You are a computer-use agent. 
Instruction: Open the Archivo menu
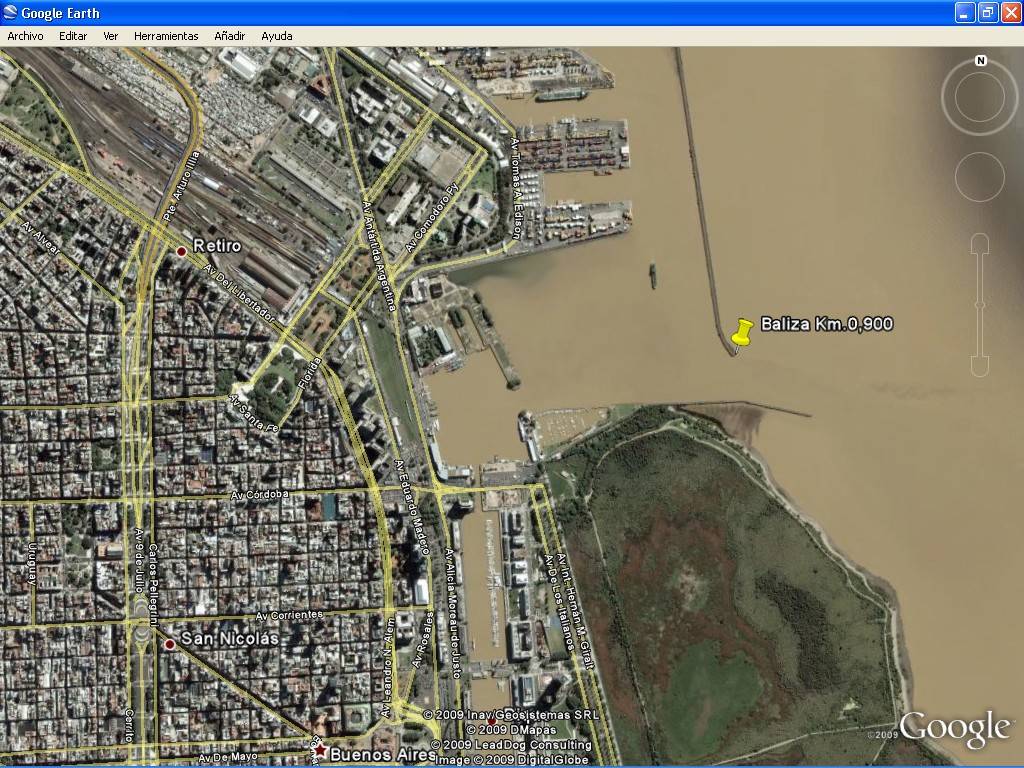(x=25, y=36)
